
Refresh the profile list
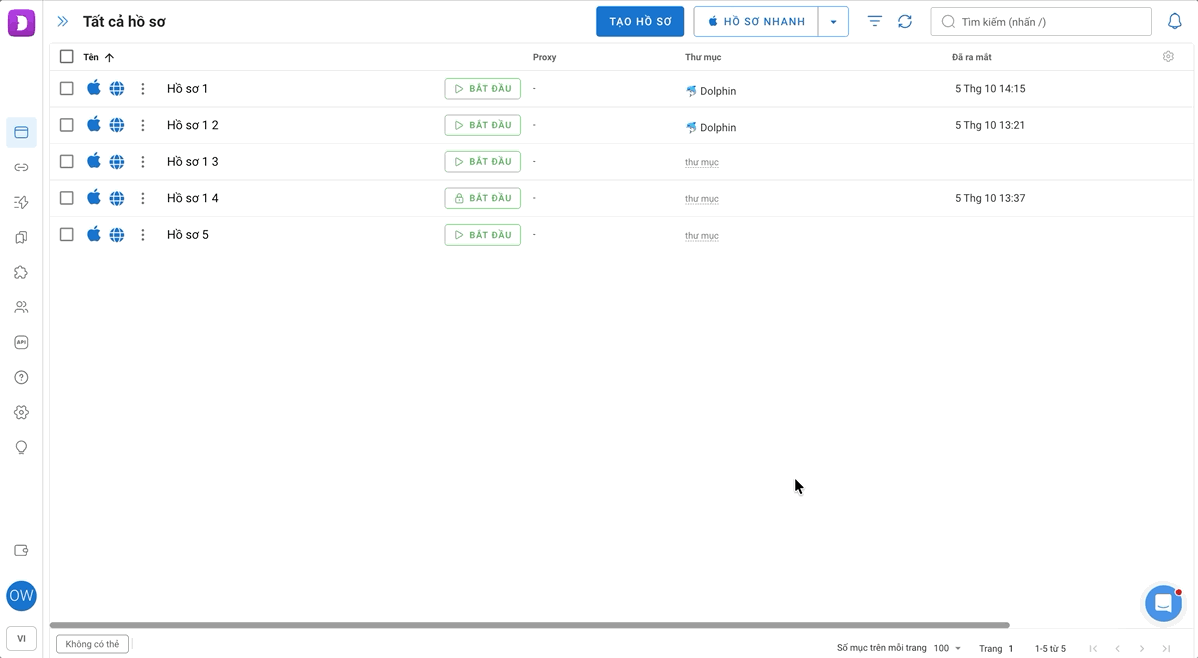tap(905, 21)
